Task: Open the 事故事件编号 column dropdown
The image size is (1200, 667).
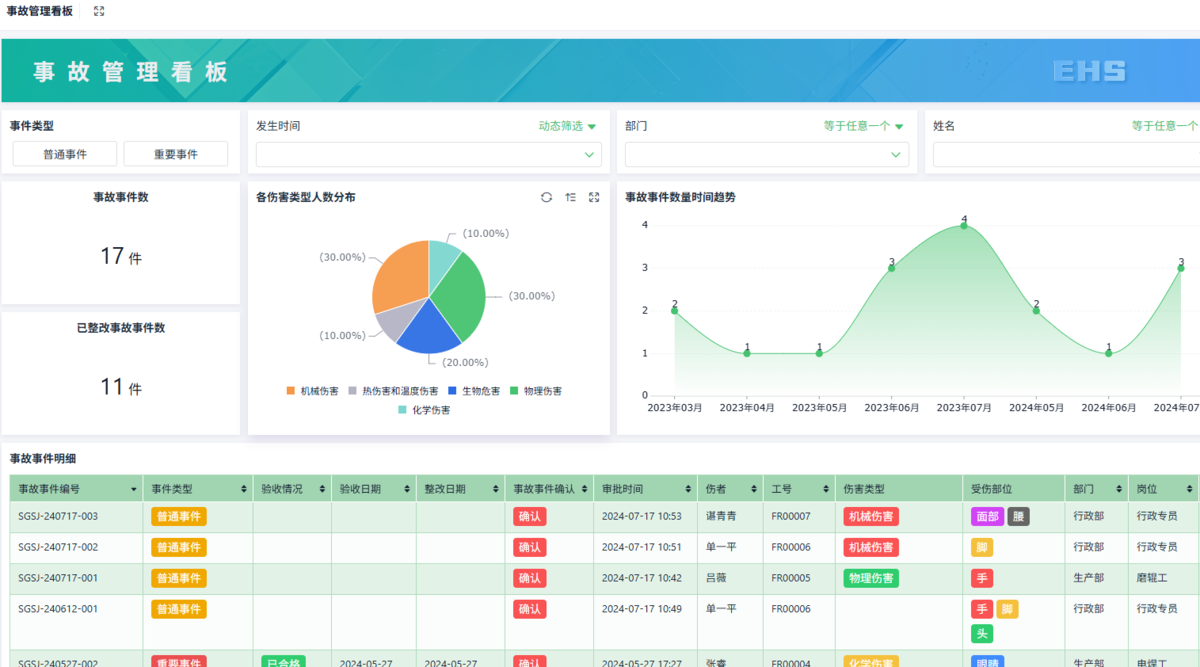Action: pos(134,489)
